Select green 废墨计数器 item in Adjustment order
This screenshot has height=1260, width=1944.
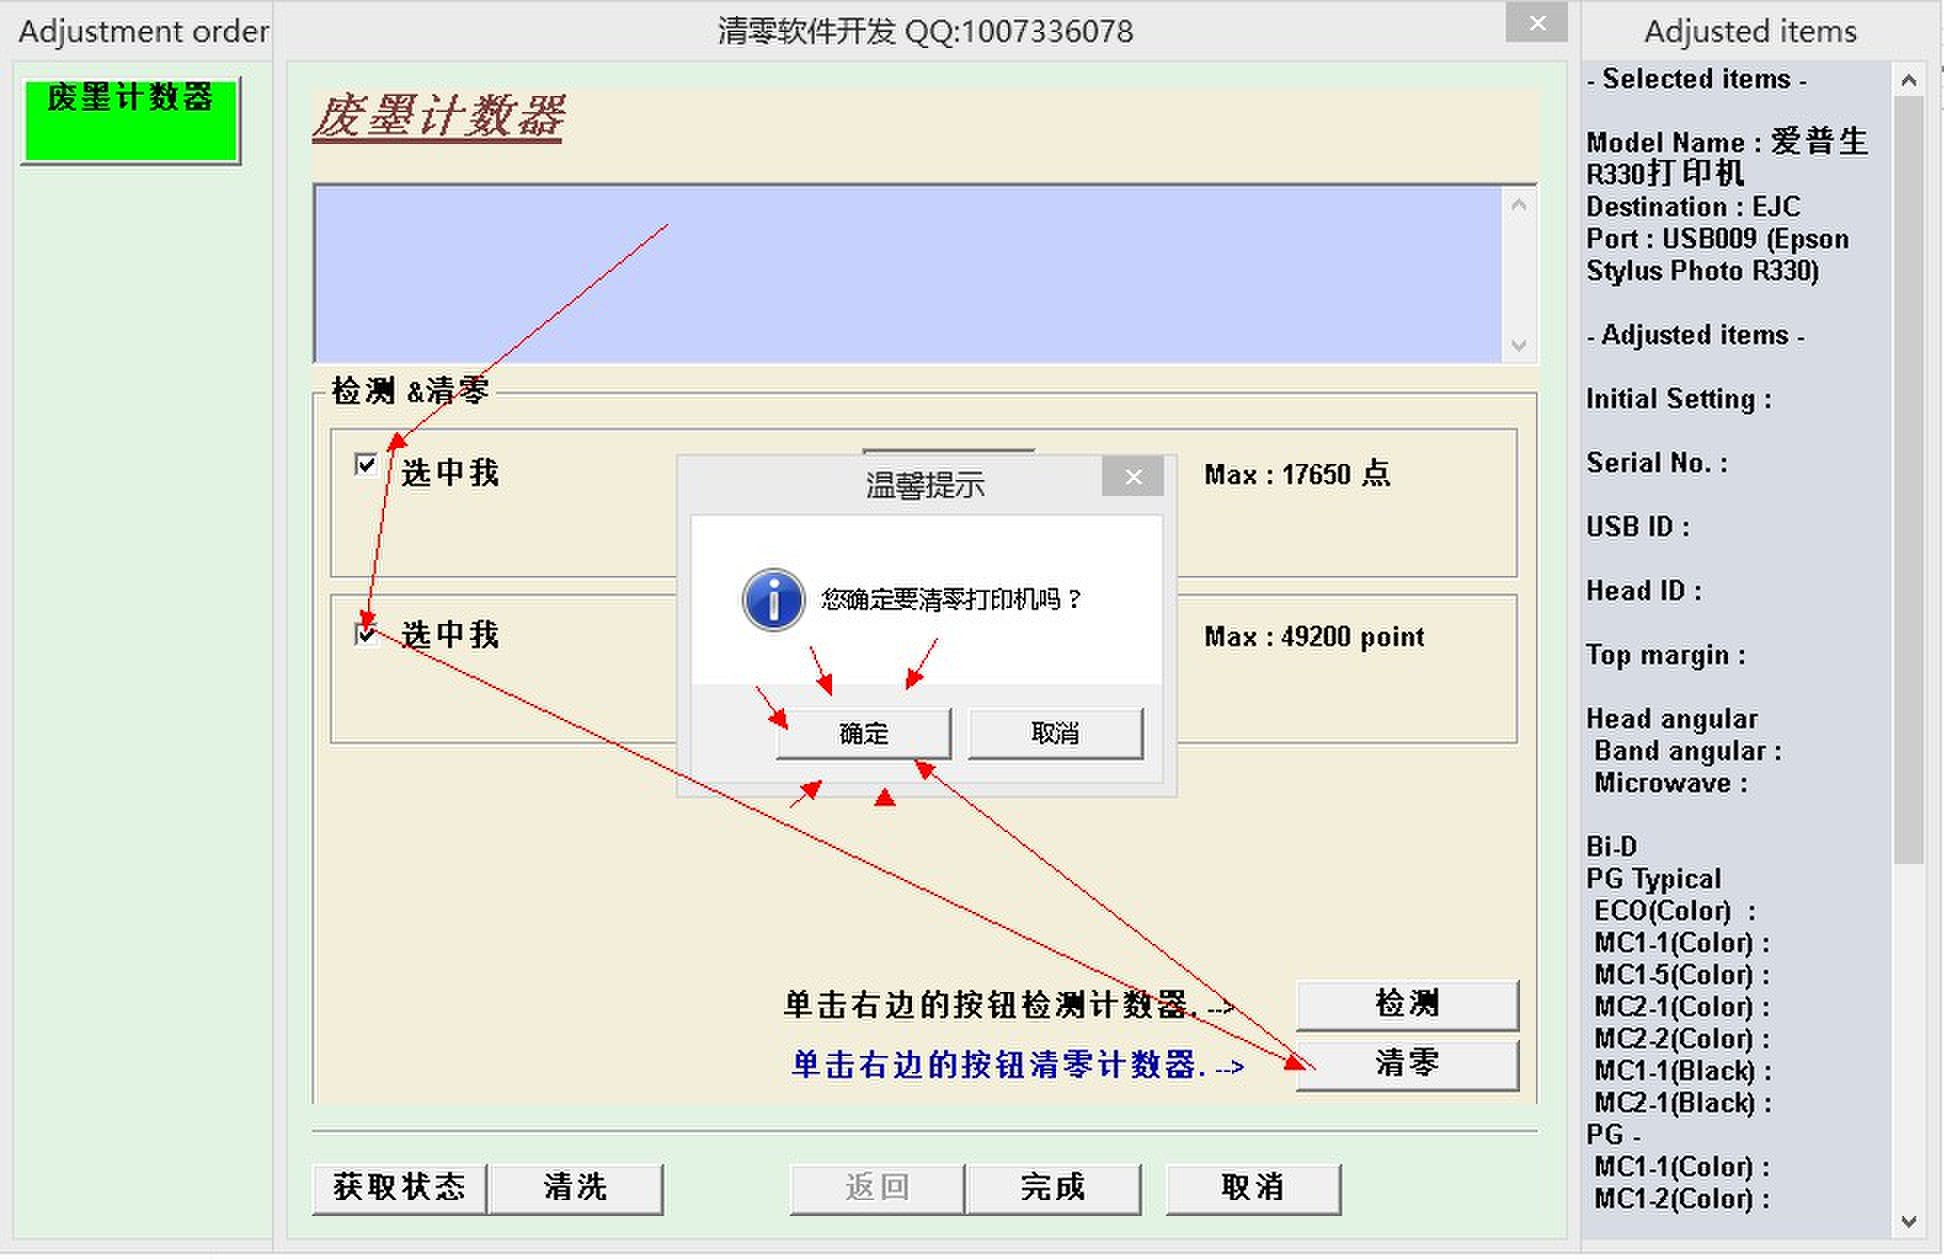pyautogui.click(x=130, y=120)
